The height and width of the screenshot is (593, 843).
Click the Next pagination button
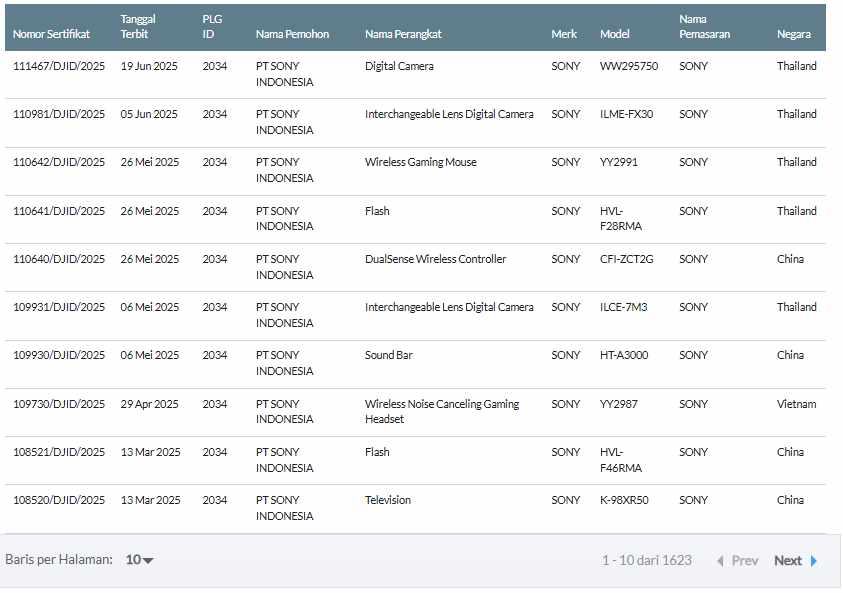click(788, 561)
